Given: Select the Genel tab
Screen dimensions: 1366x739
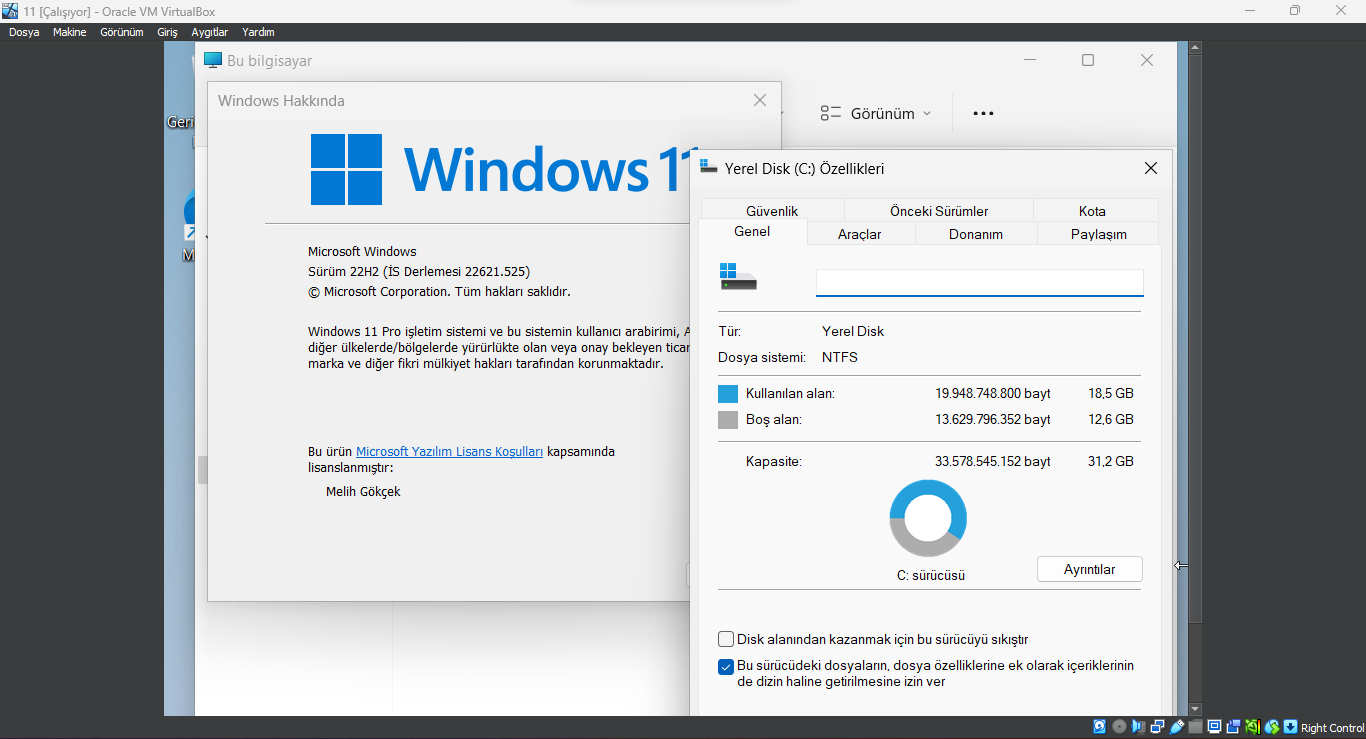Looking at the screenshot, I should coord(752,232).
